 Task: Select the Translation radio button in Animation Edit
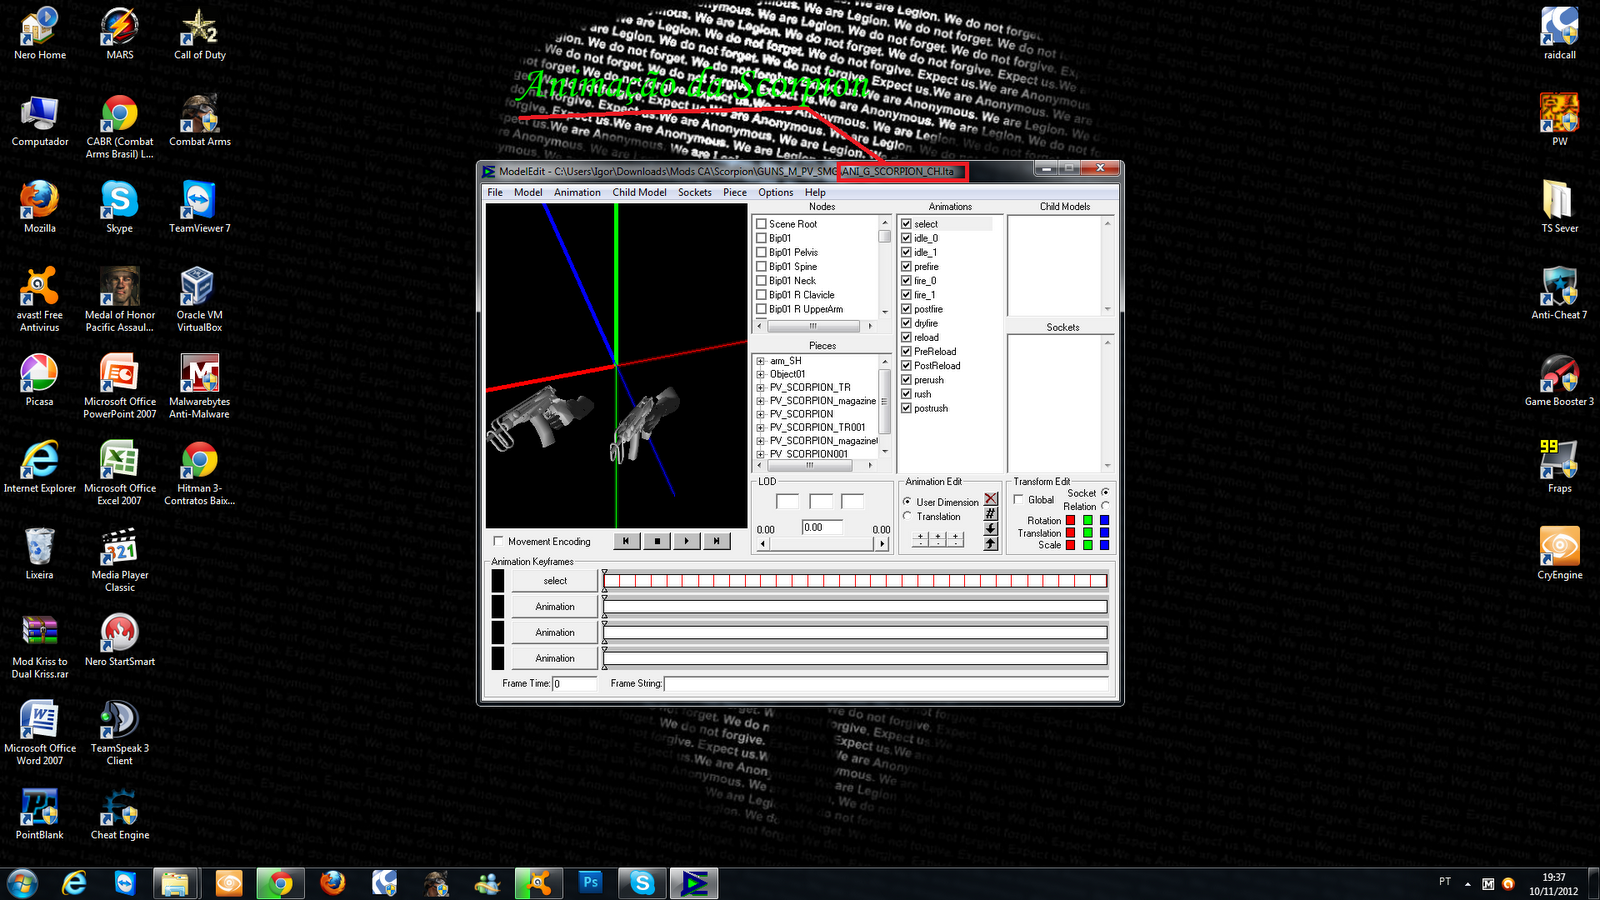pos(907,517)
